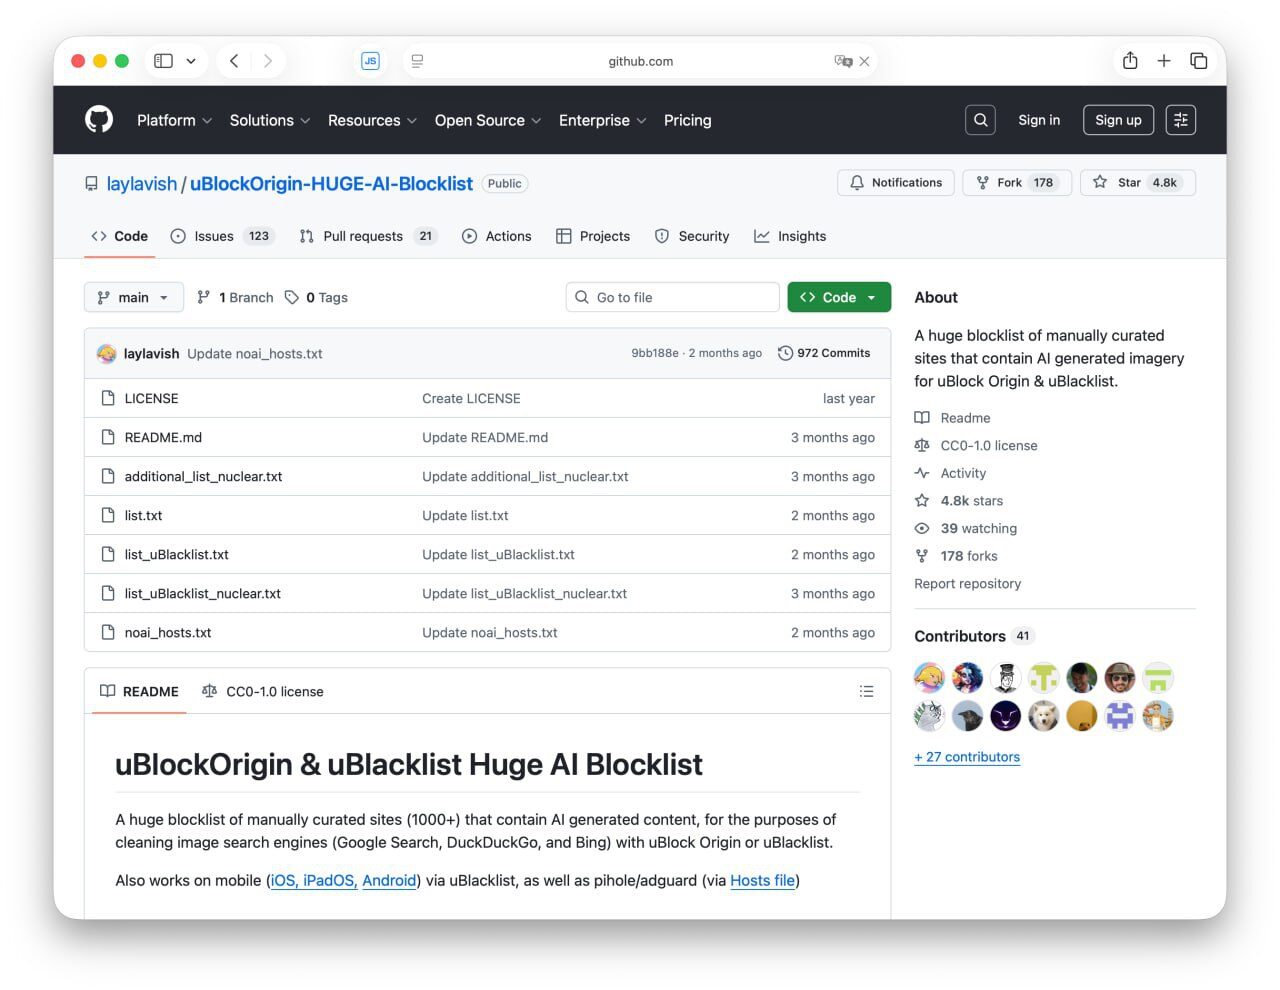Click the GitHub logo in the header
This screenshot has width=1280, height=990.
pyautogui.click(x=98, y=119)
